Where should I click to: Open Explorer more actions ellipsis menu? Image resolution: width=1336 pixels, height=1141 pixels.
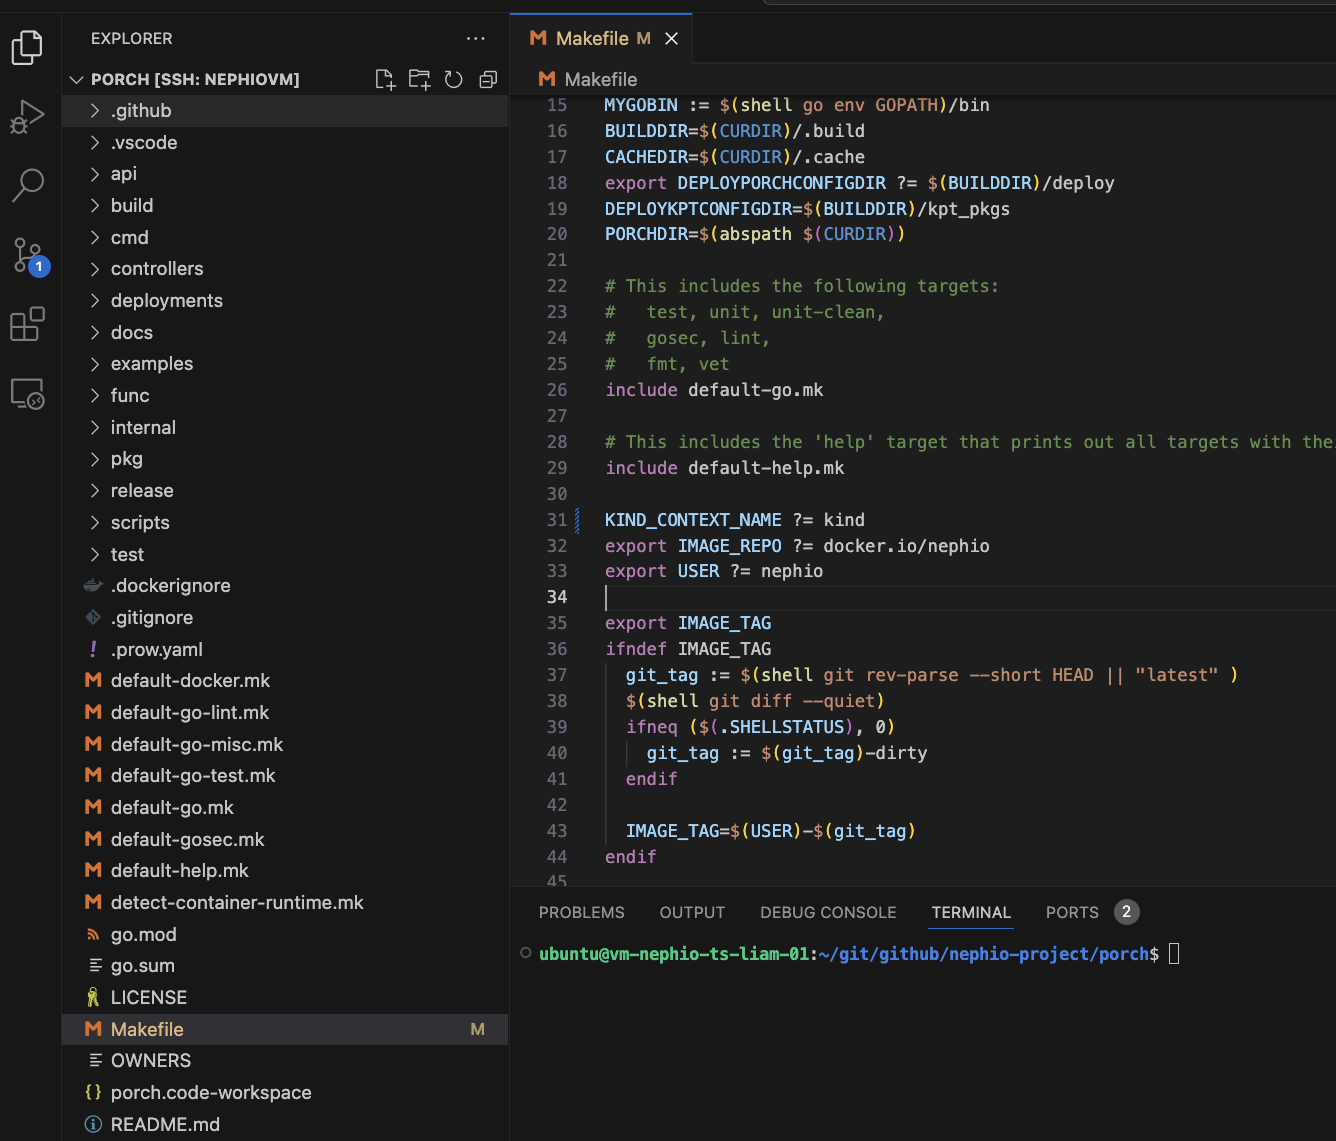[475, 39]
